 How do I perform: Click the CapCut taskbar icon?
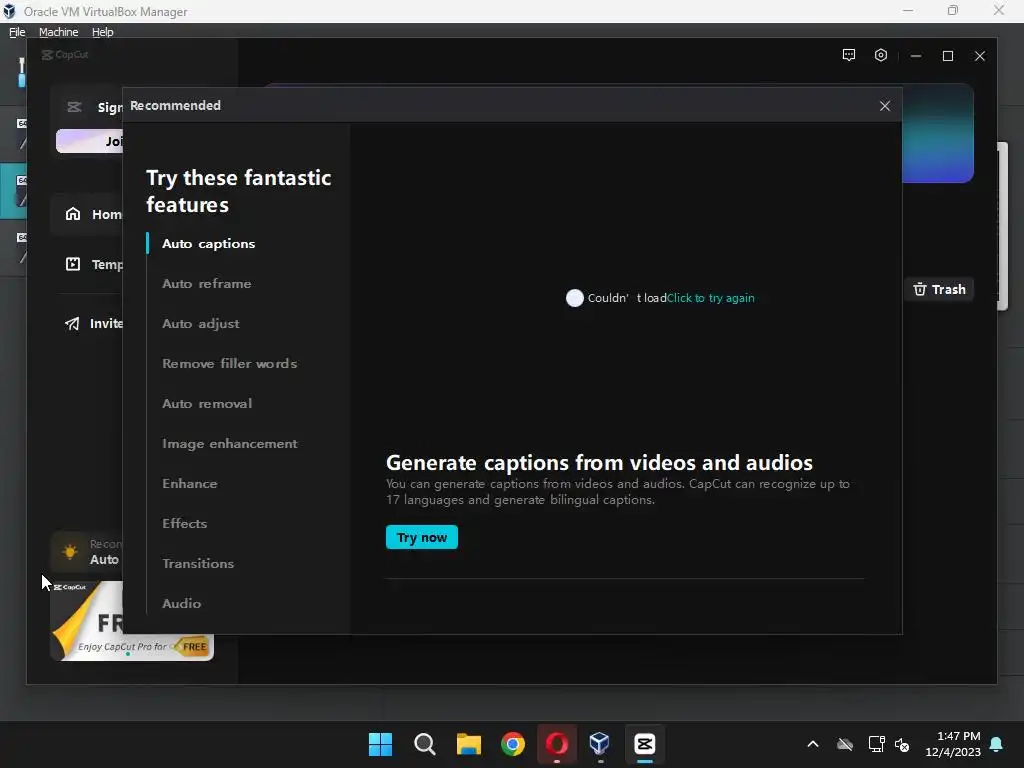click(x=645, y=744)
